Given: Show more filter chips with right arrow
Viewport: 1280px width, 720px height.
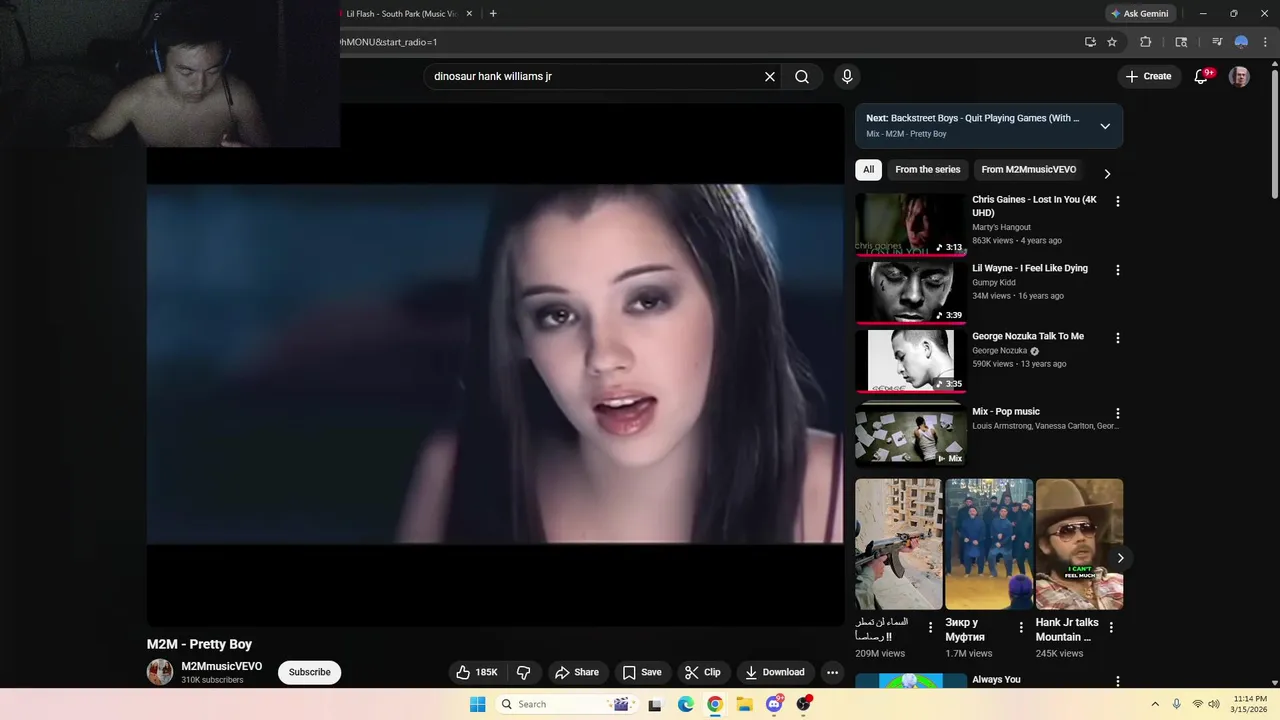Looking at the screenshot, I should (x=1107, y=174).
